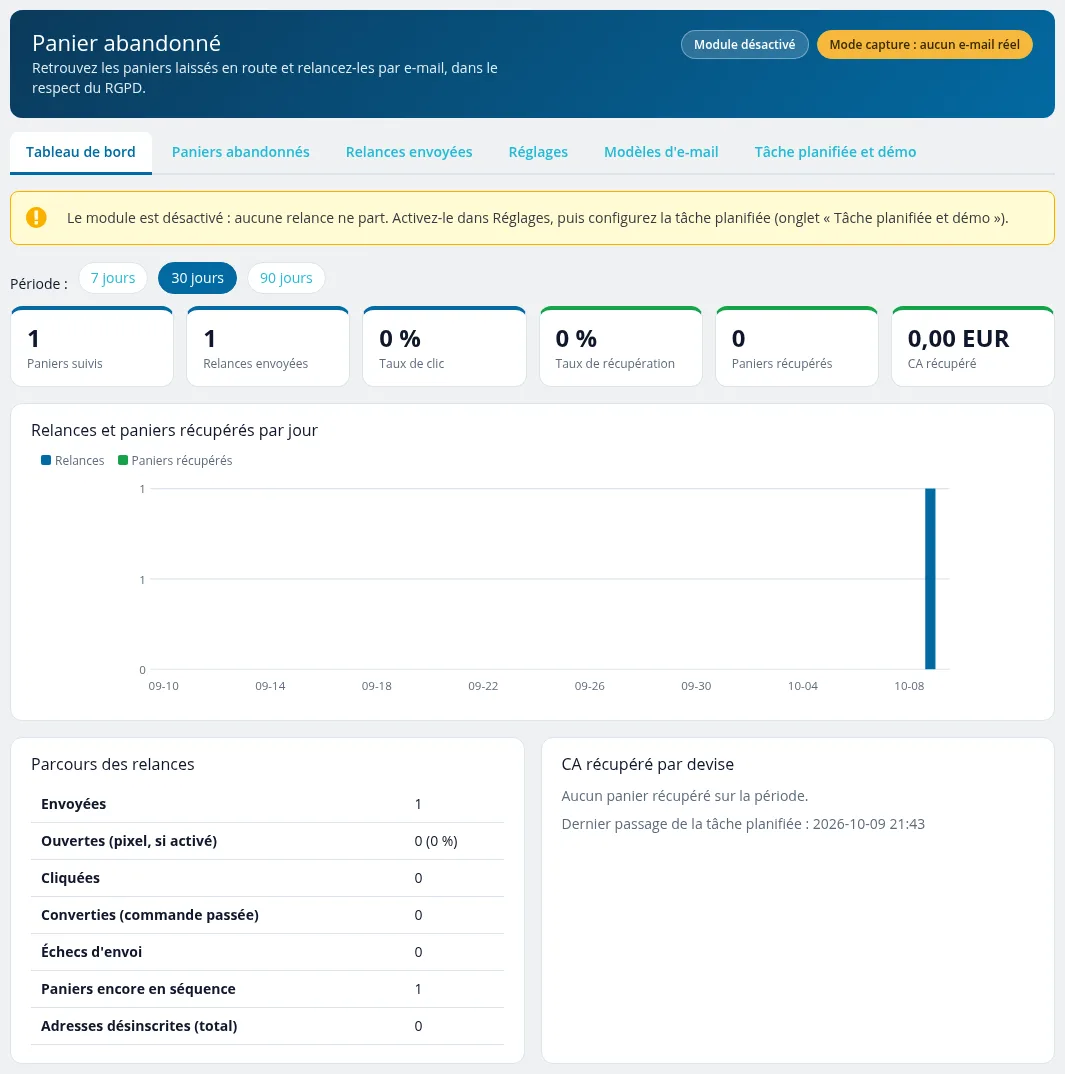Click the 10-08 date label on chart axis
The width and height of the screenshot is (1065, 1074).
pos(909,686)
